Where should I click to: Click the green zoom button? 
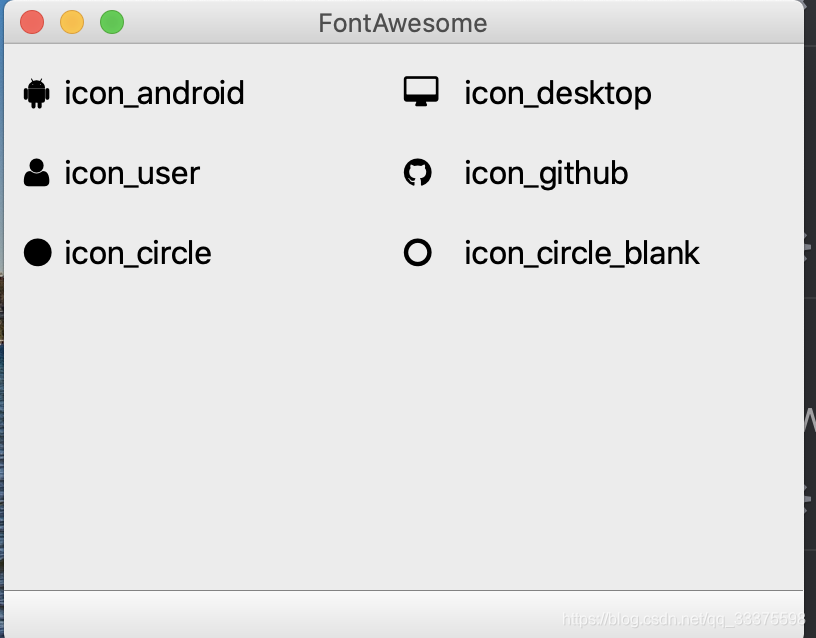pos(111,20)
